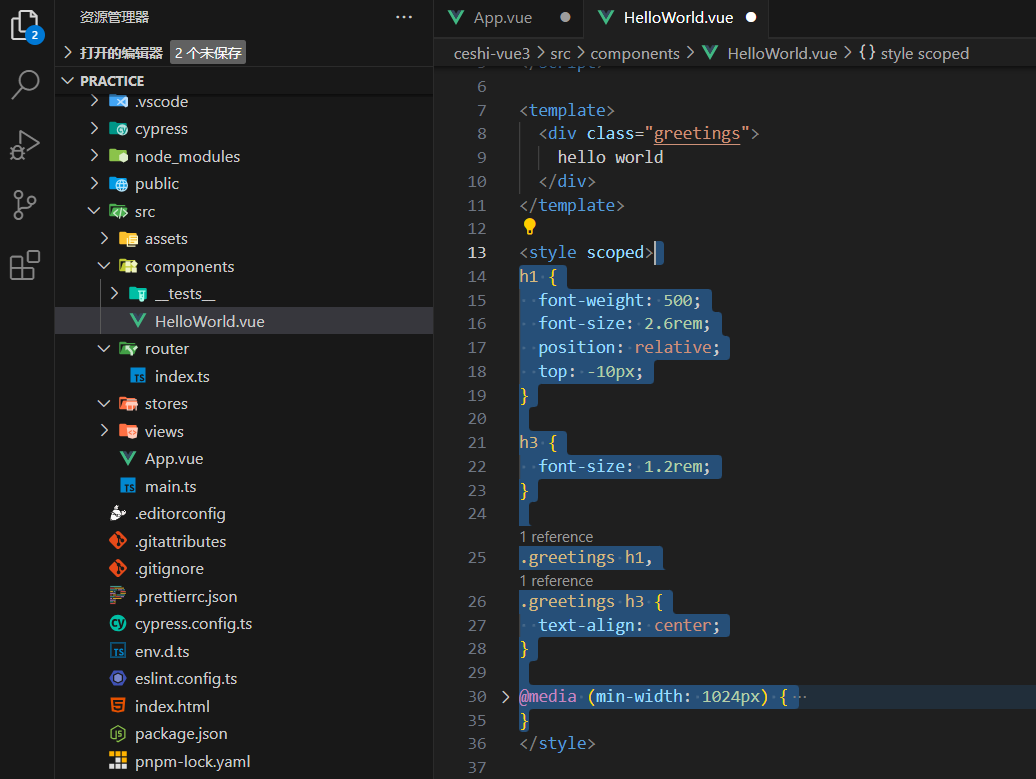Expand the __tests__ folder
Screen dimensions: 1036x779
114,293
